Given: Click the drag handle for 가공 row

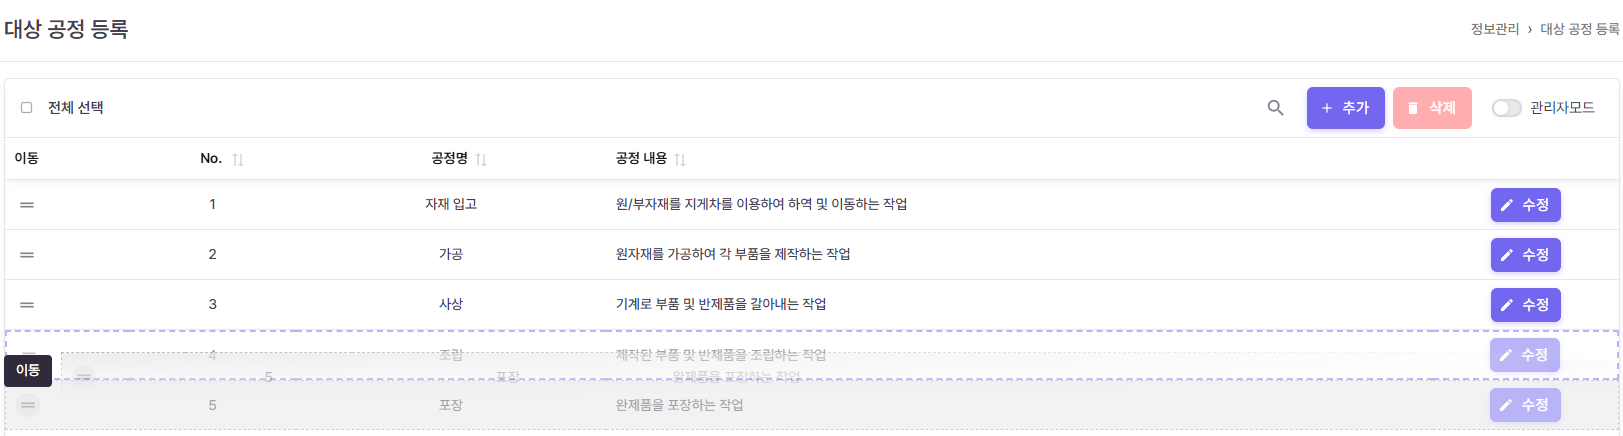Looking at the screenshot, I should pos(27,255).
